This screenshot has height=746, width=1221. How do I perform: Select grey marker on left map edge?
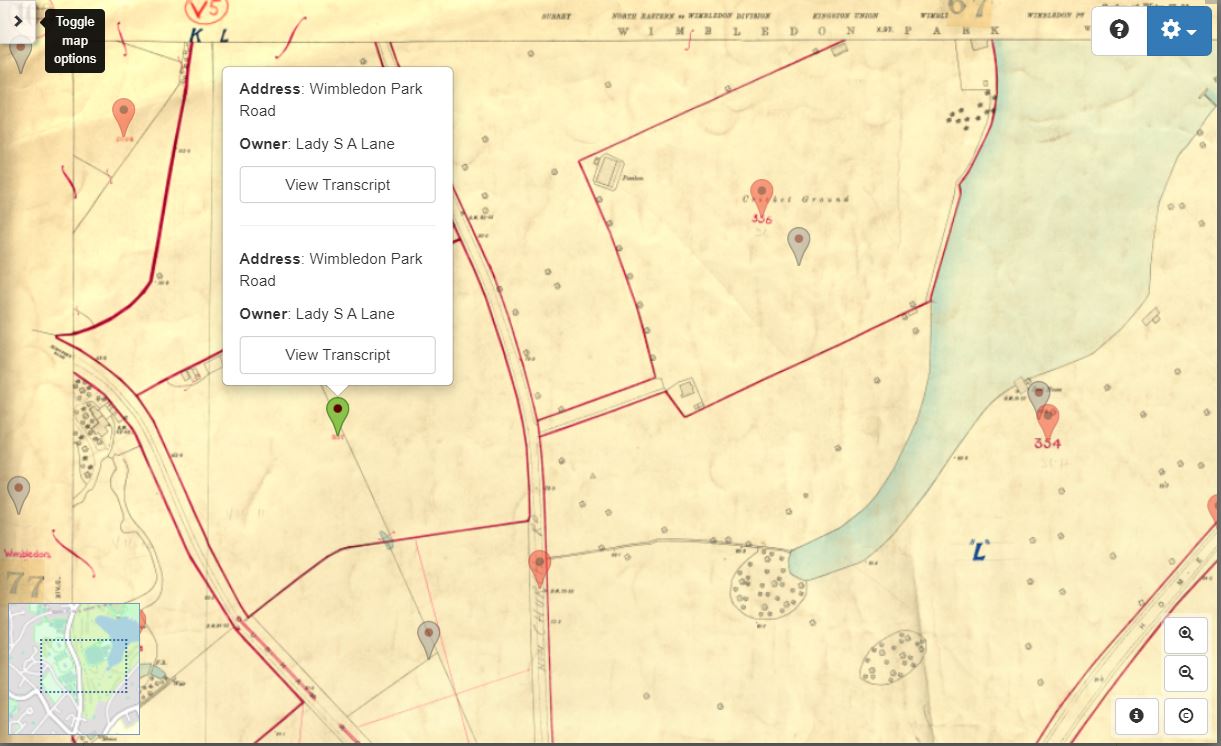tap(18, 492)
